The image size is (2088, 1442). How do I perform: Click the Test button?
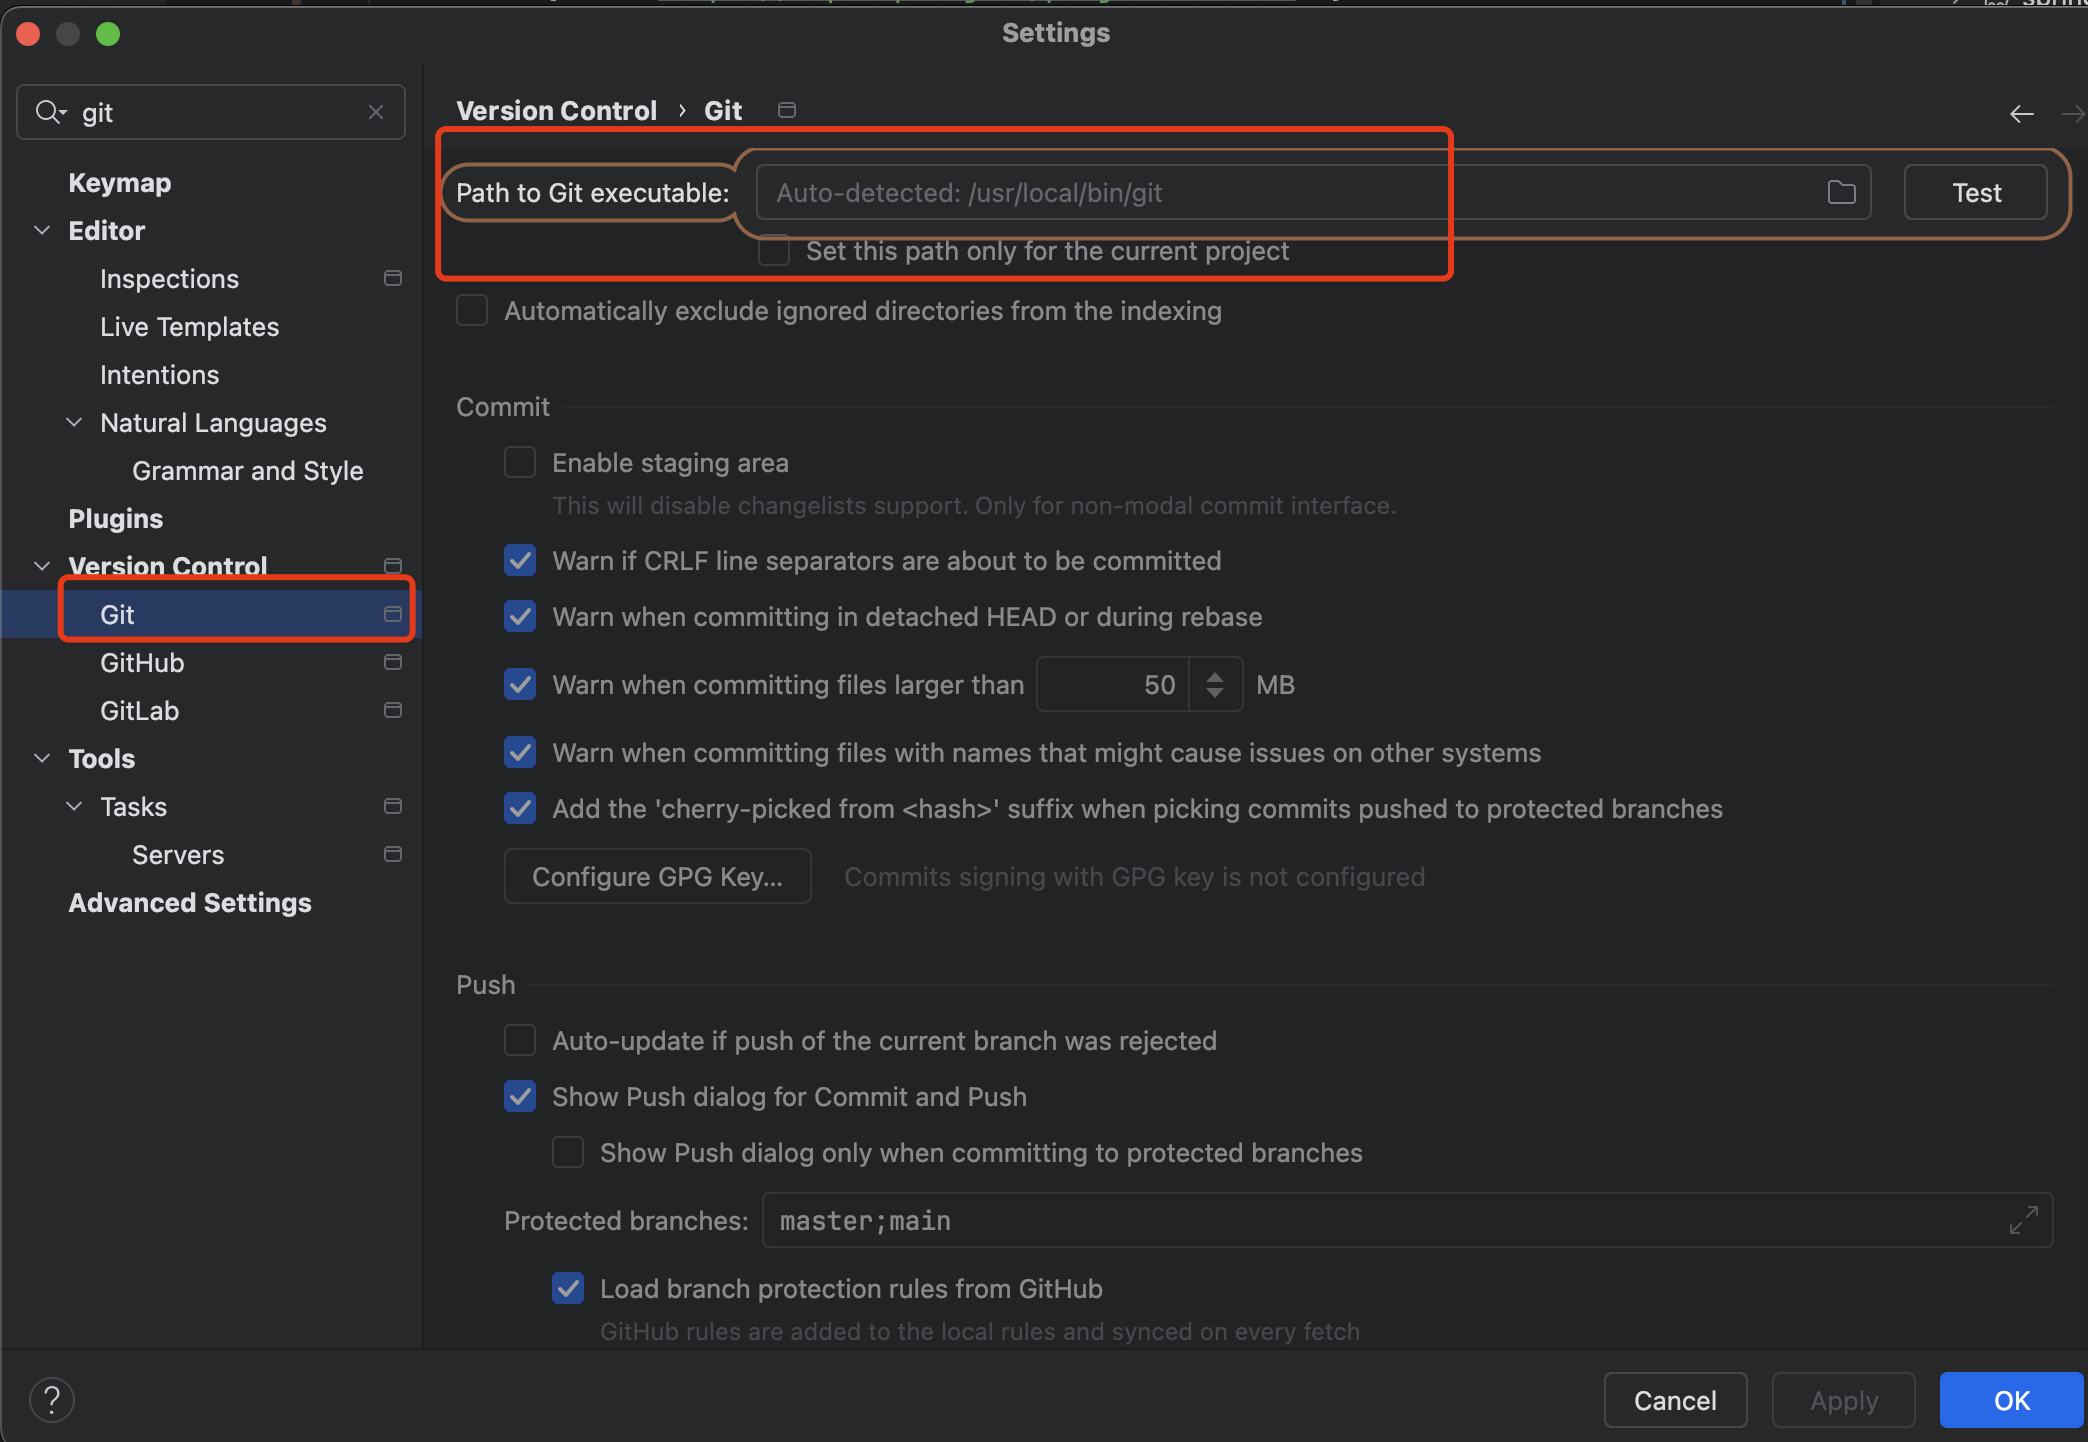pos(1975,192)
